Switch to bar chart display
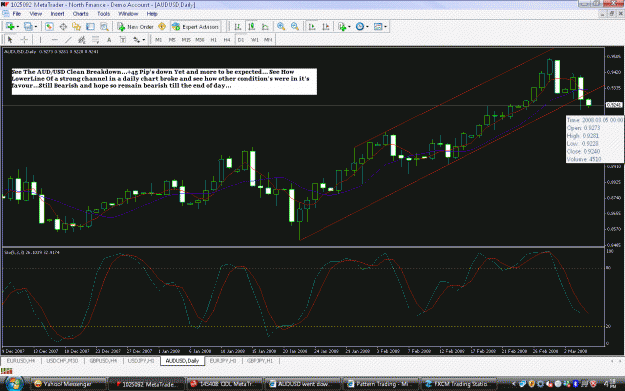Screen dimensions: 625x391 pyautogui.click(x=238, y=27)
